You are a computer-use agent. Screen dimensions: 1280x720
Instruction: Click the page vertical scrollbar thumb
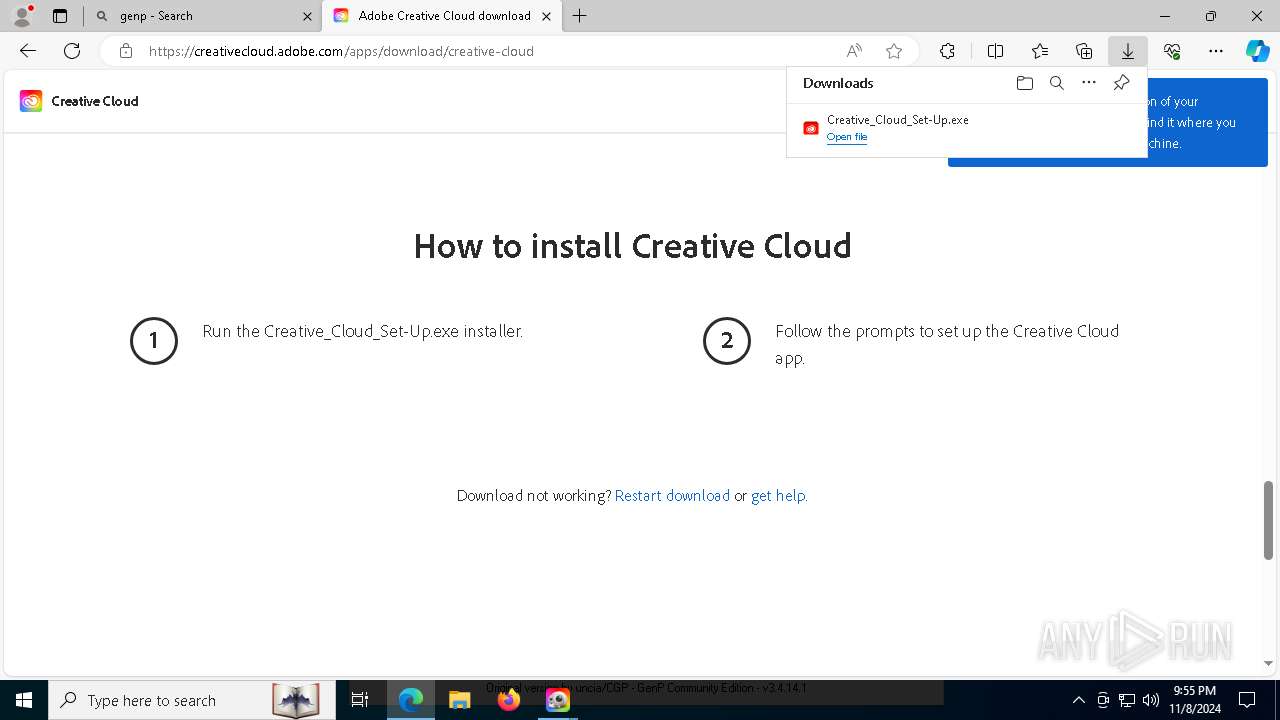point(1268,520)
